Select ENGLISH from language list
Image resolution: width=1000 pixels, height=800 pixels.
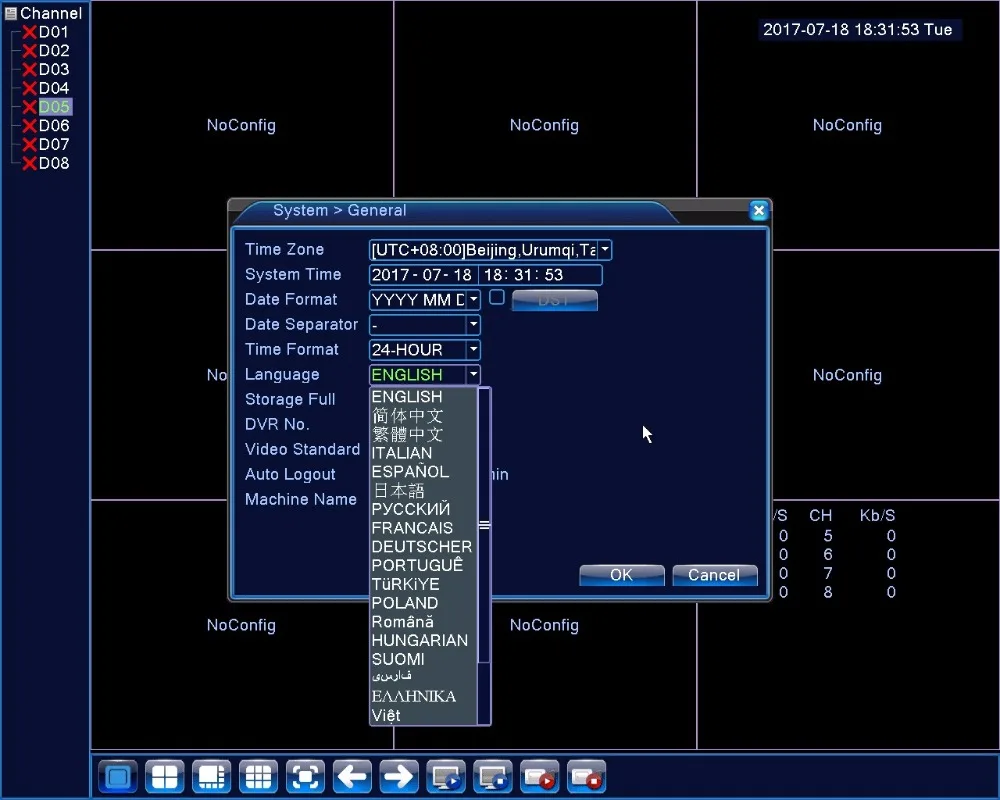[423, 397]
